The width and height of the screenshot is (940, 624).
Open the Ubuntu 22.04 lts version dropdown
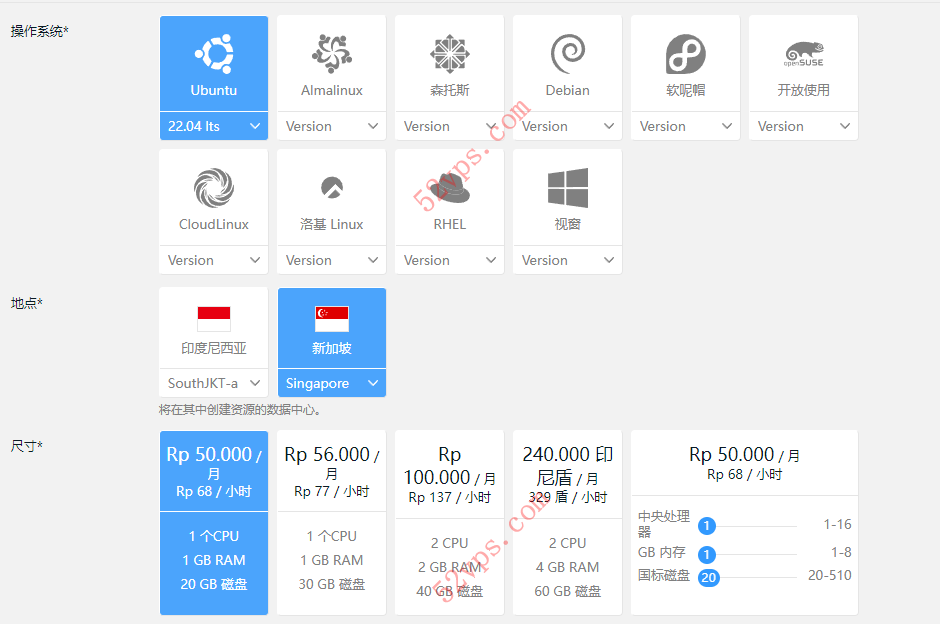214,126
